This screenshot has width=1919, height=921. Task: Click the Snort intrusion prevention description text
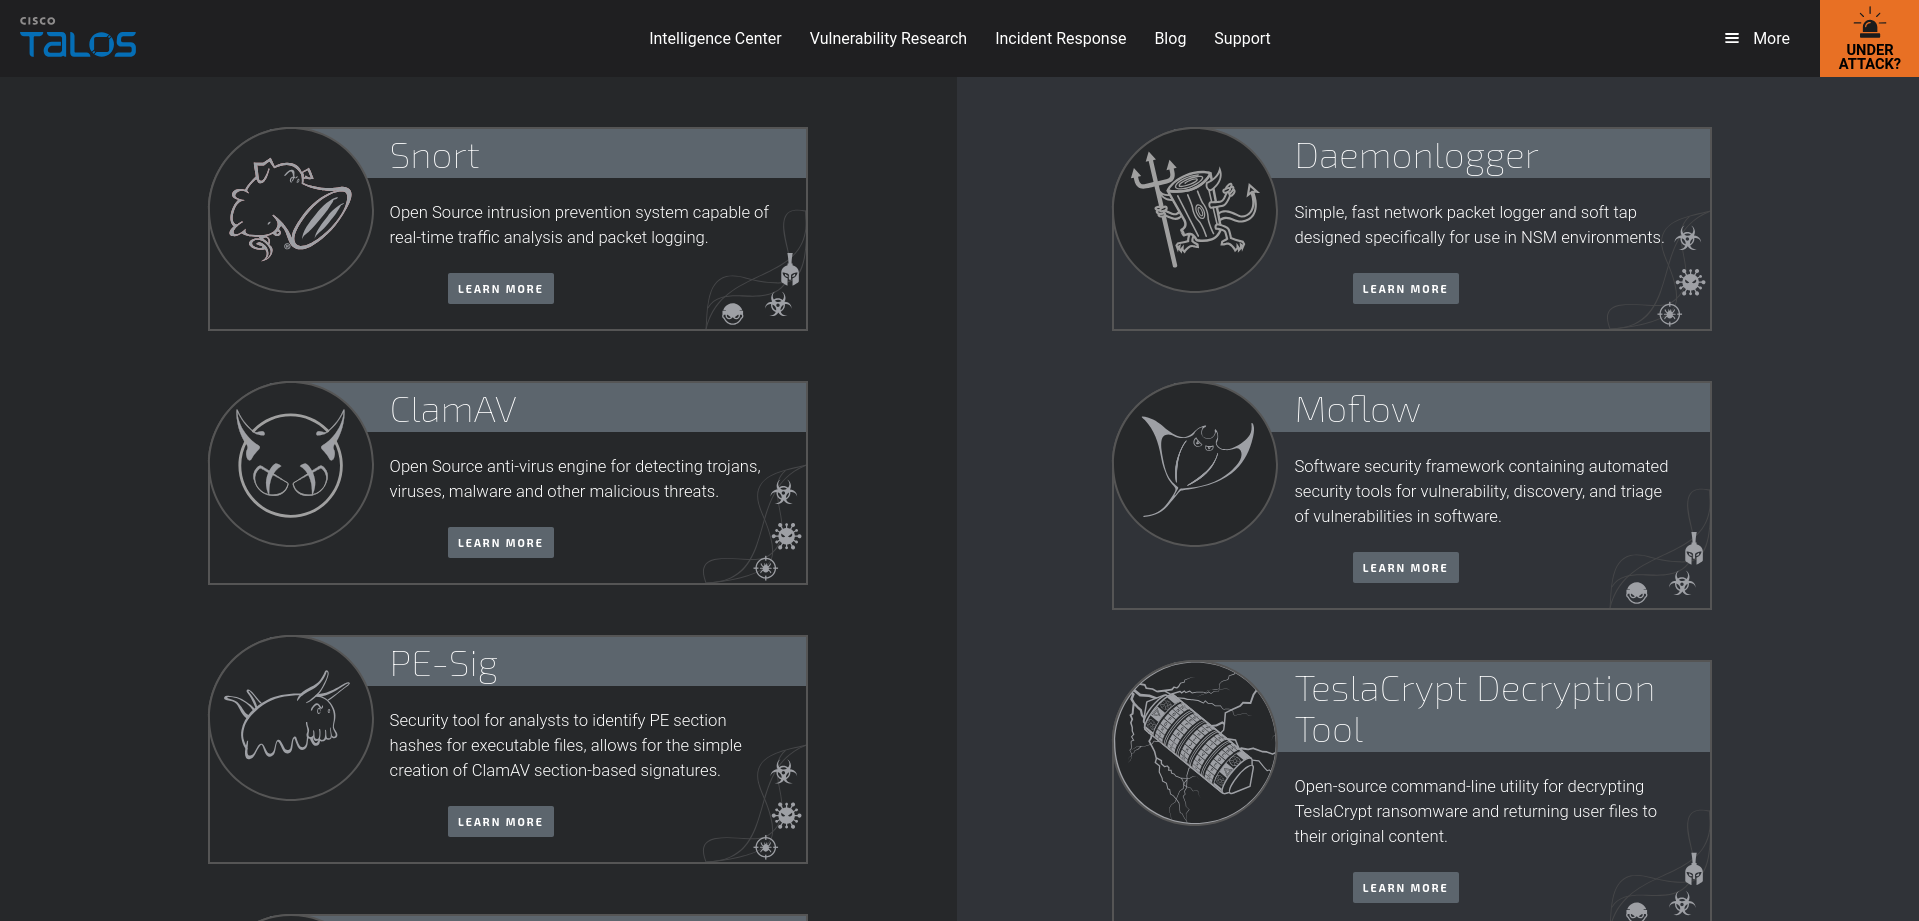[x=579, y=225]
